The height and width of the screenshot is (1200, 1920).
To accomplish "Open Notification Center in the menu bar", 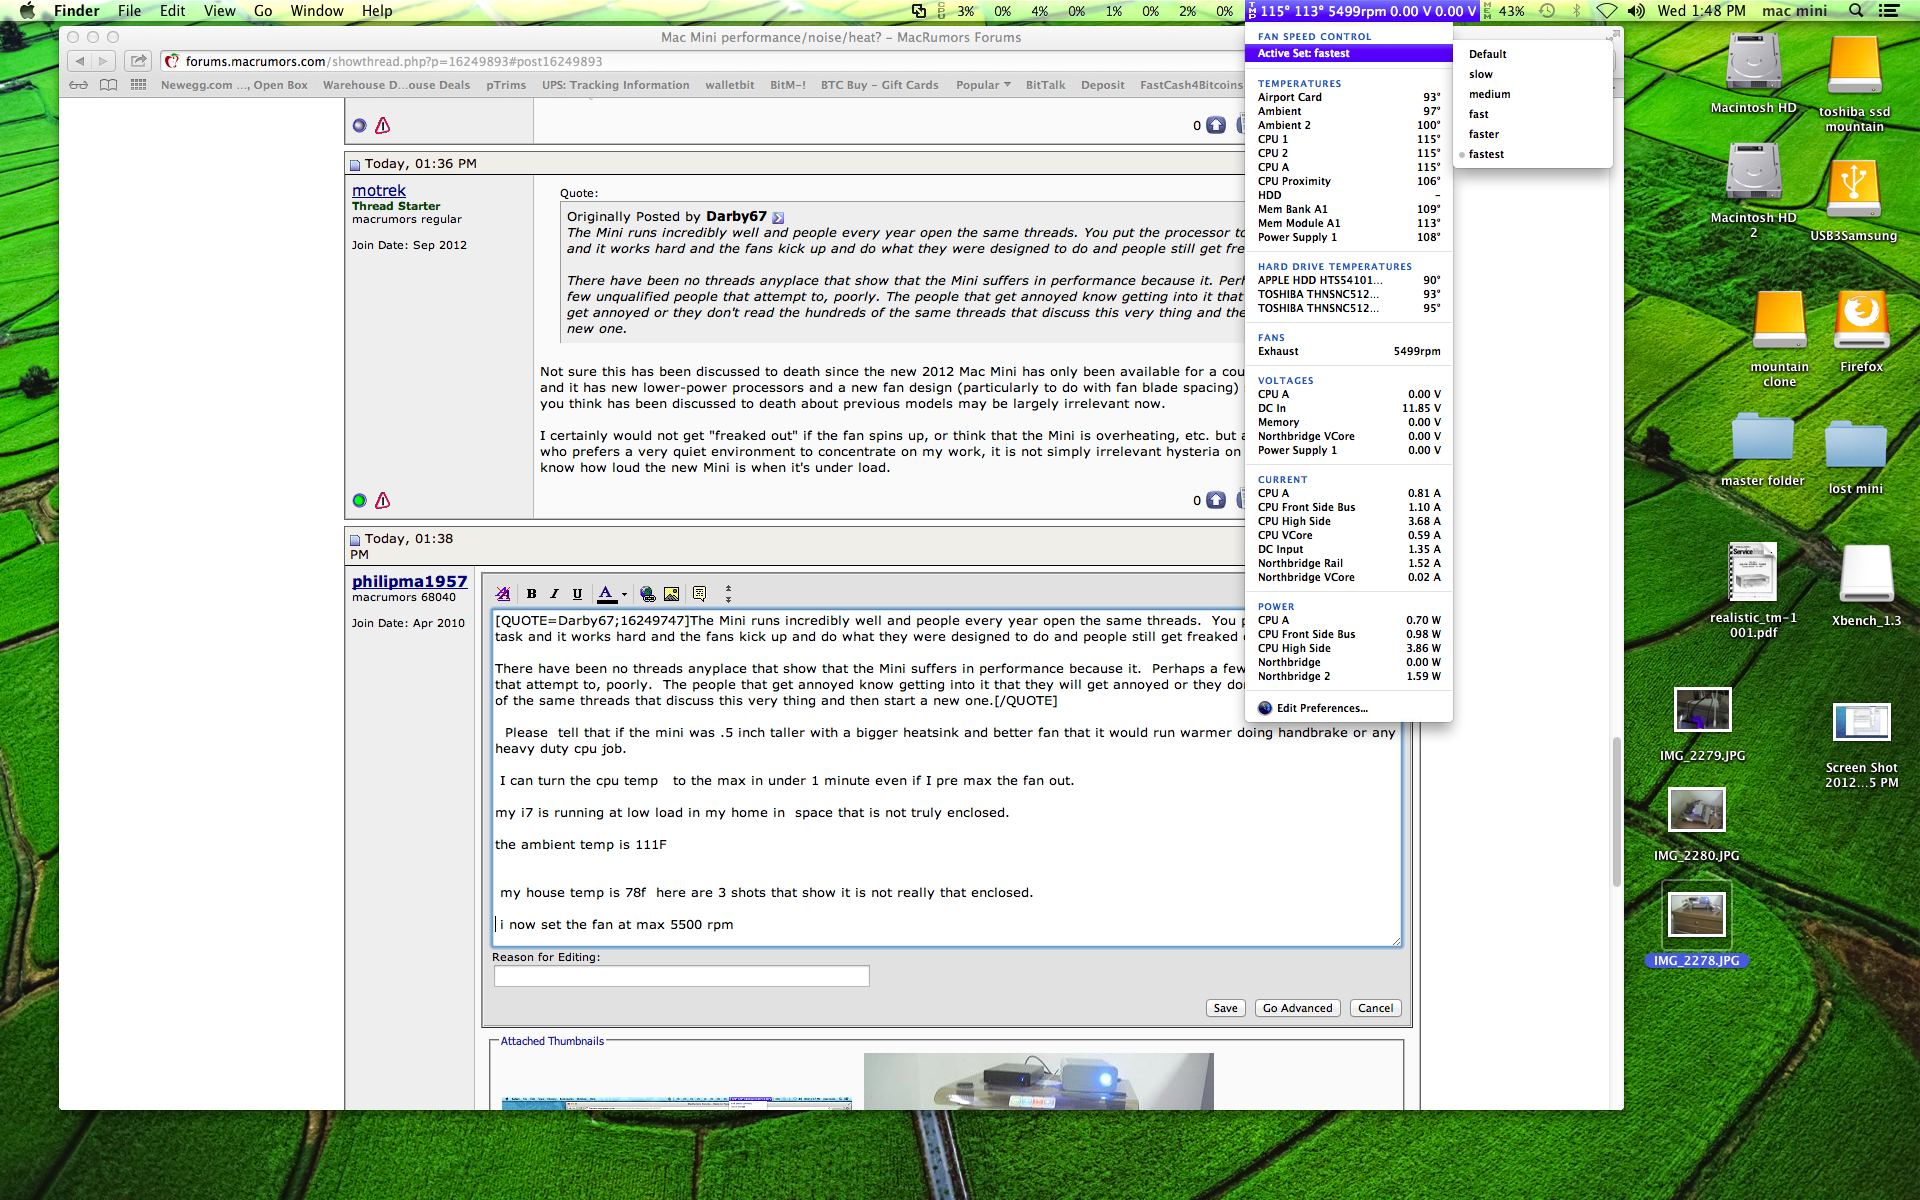I will click(x=1888, y=11).
